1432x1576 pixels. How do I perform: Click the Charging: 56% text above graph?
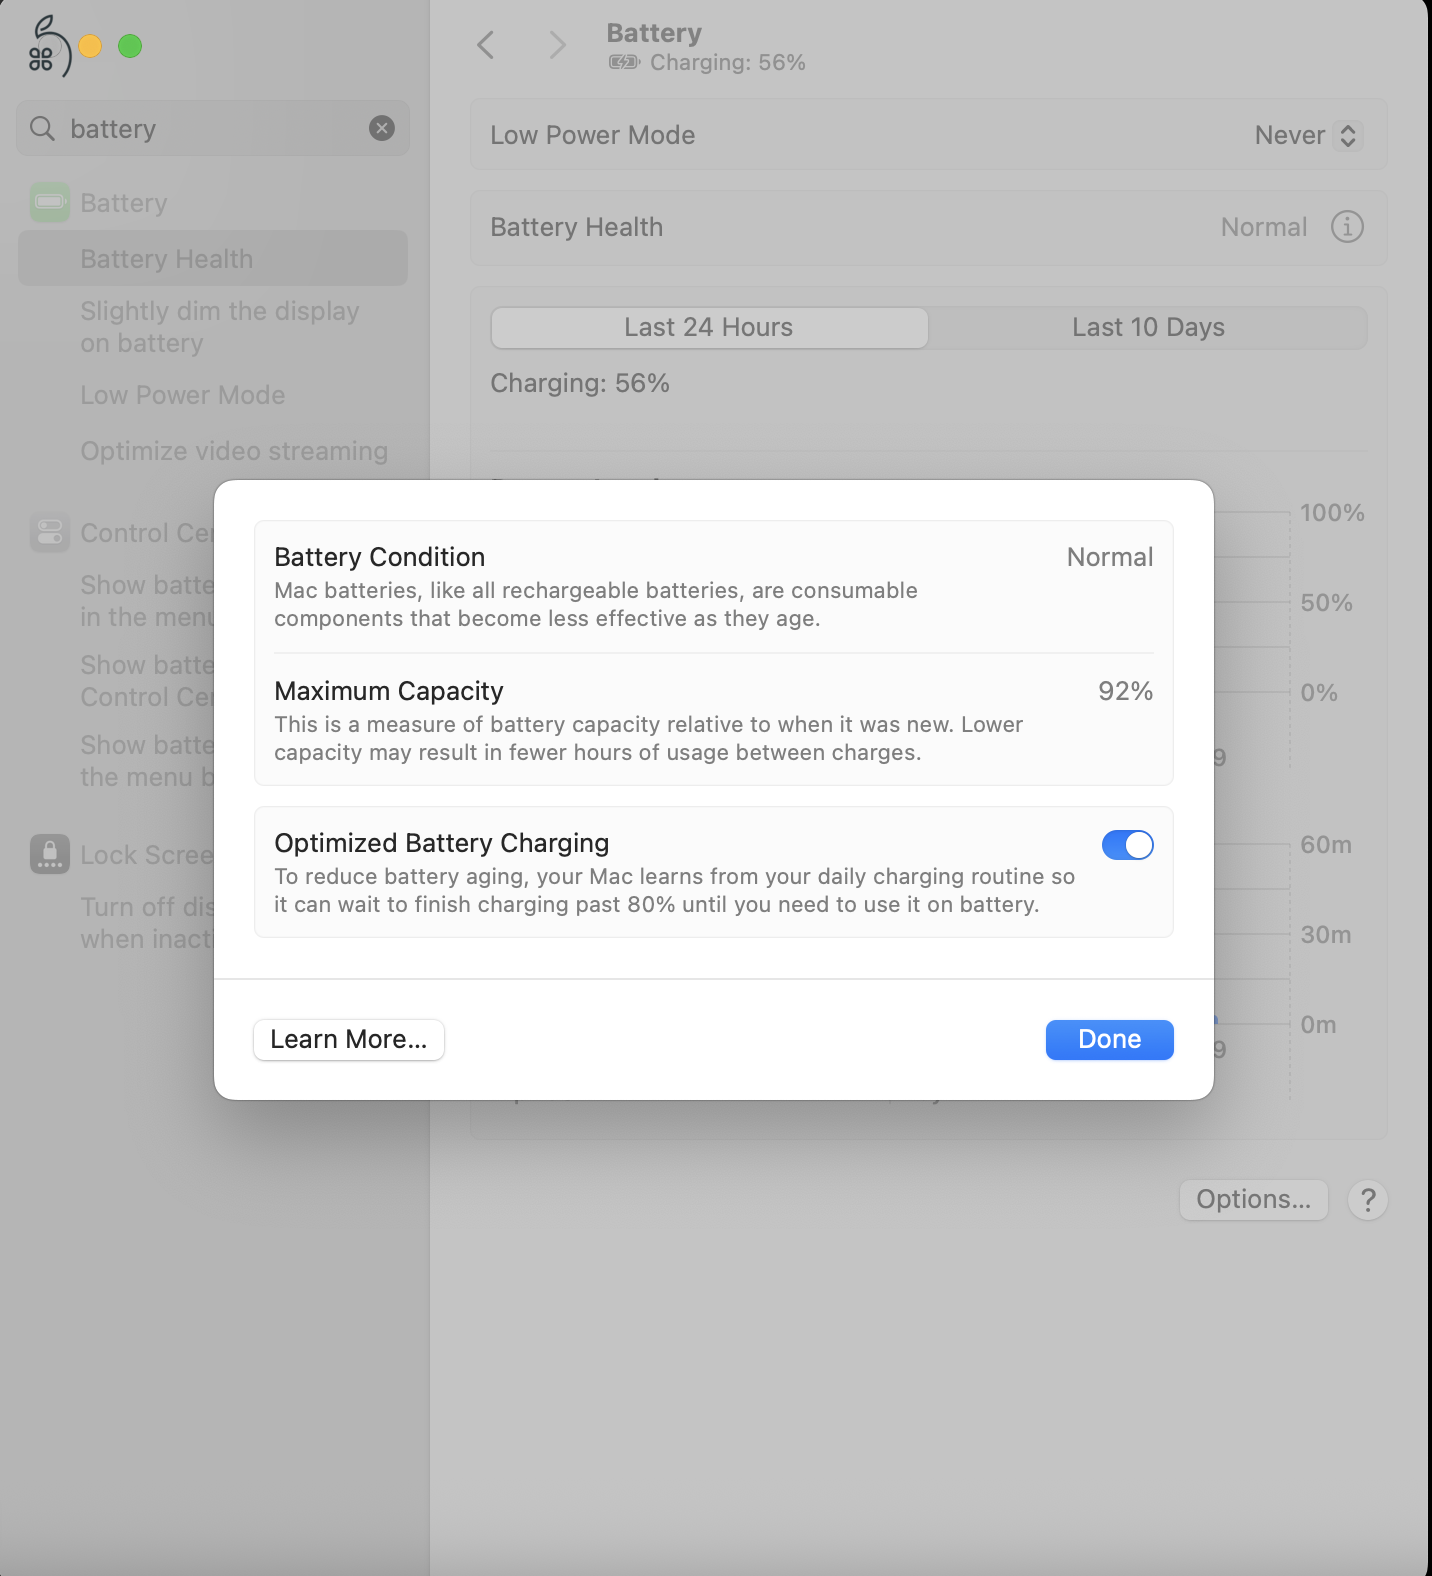(580, 383)
